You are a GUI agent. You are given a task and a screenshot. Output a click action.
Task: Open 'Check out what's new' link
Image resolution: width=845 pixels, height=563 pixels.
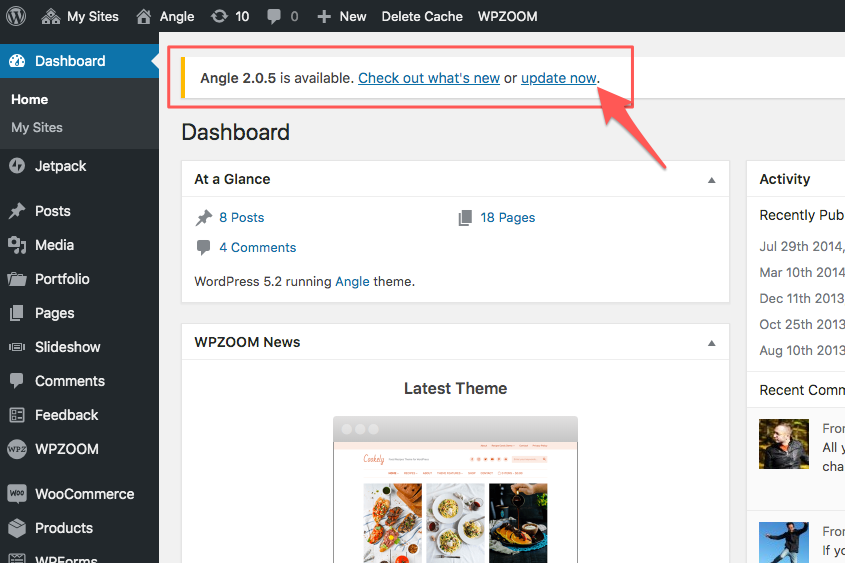[x=428, y=78]
